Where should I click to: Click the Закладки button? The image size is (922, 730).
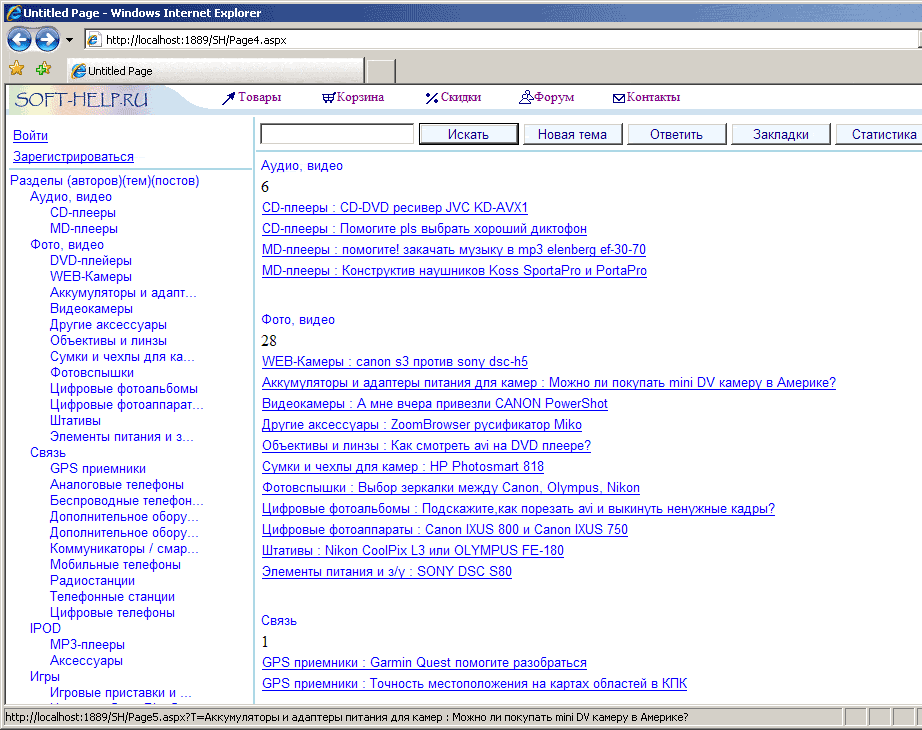pos(781,134)
